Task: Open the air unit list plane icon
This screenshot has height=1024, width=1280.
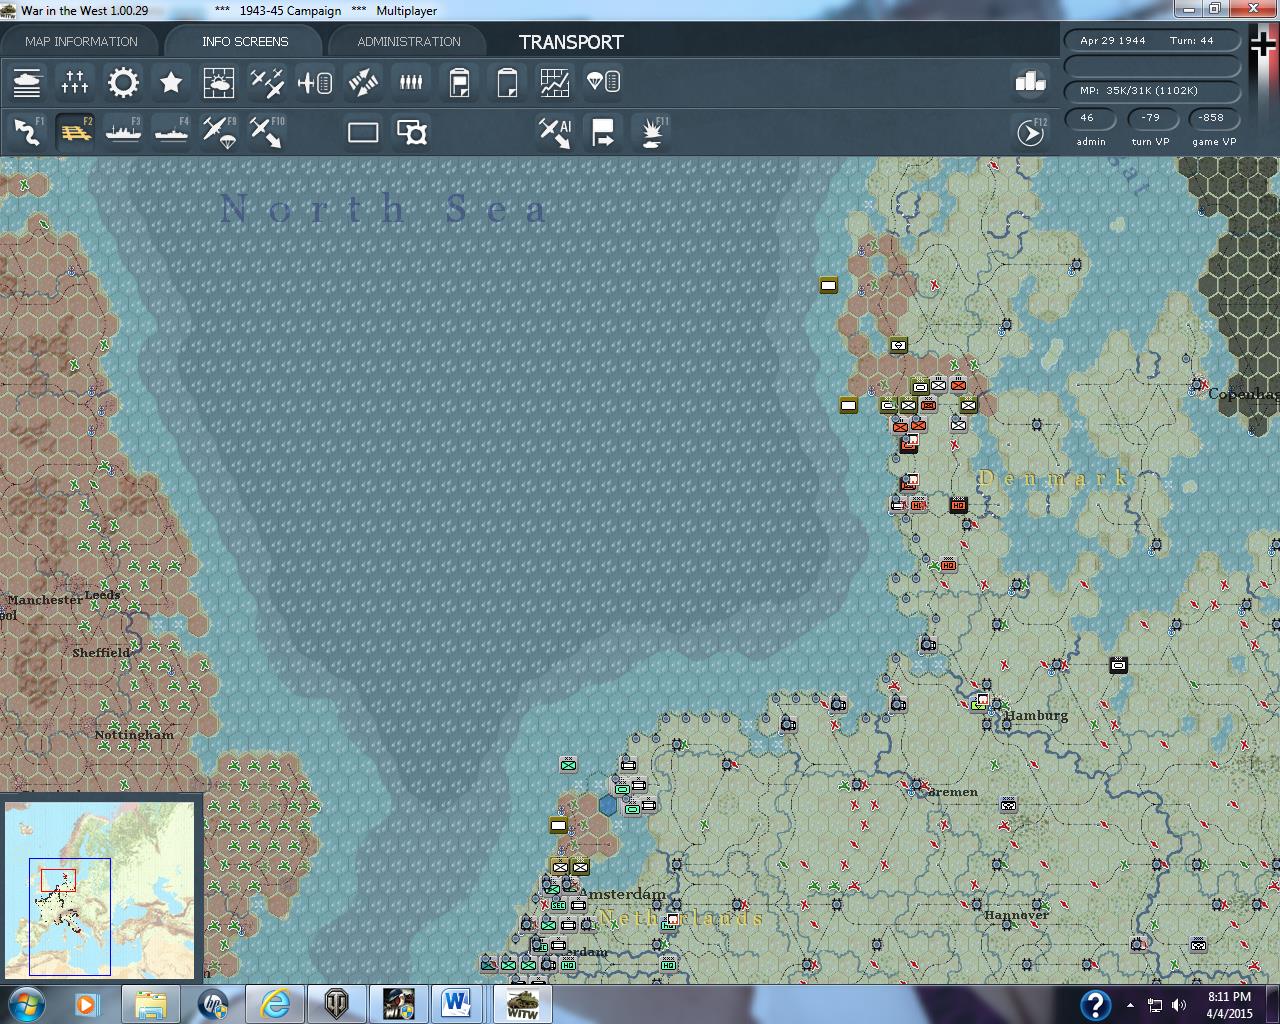Action: coord(315,82)
